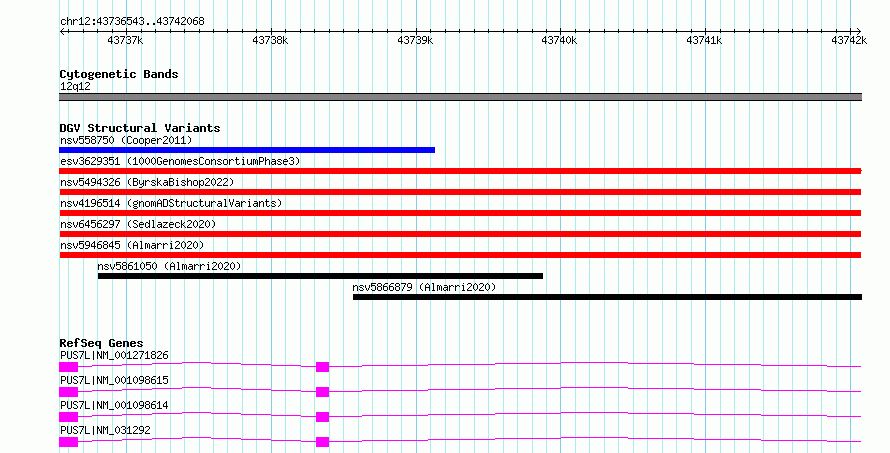Select the nsv558750 (Cooper2011) label
This screenshot has width=890, height=453.
126,140
